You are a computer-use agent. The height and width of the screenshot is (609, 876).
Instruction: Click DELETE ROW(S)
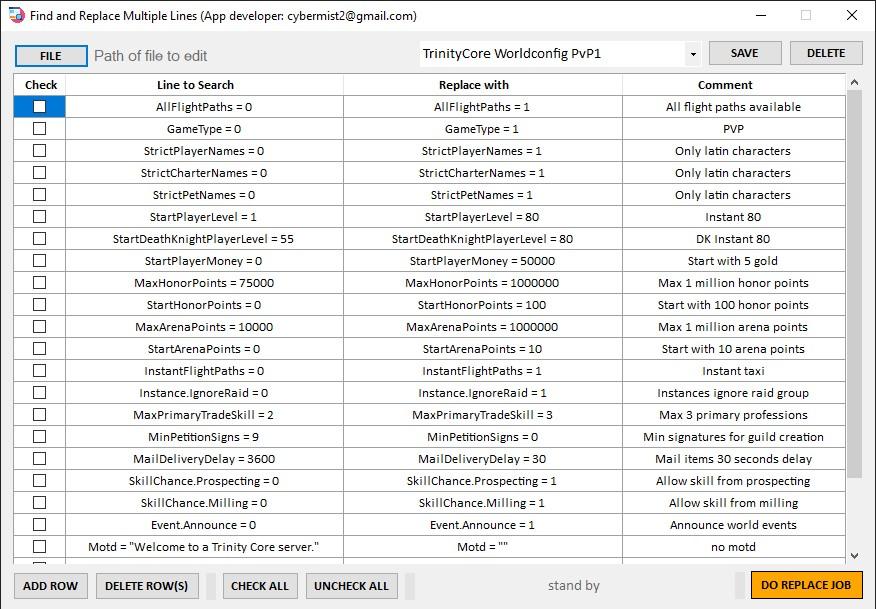tap(146, 585)
